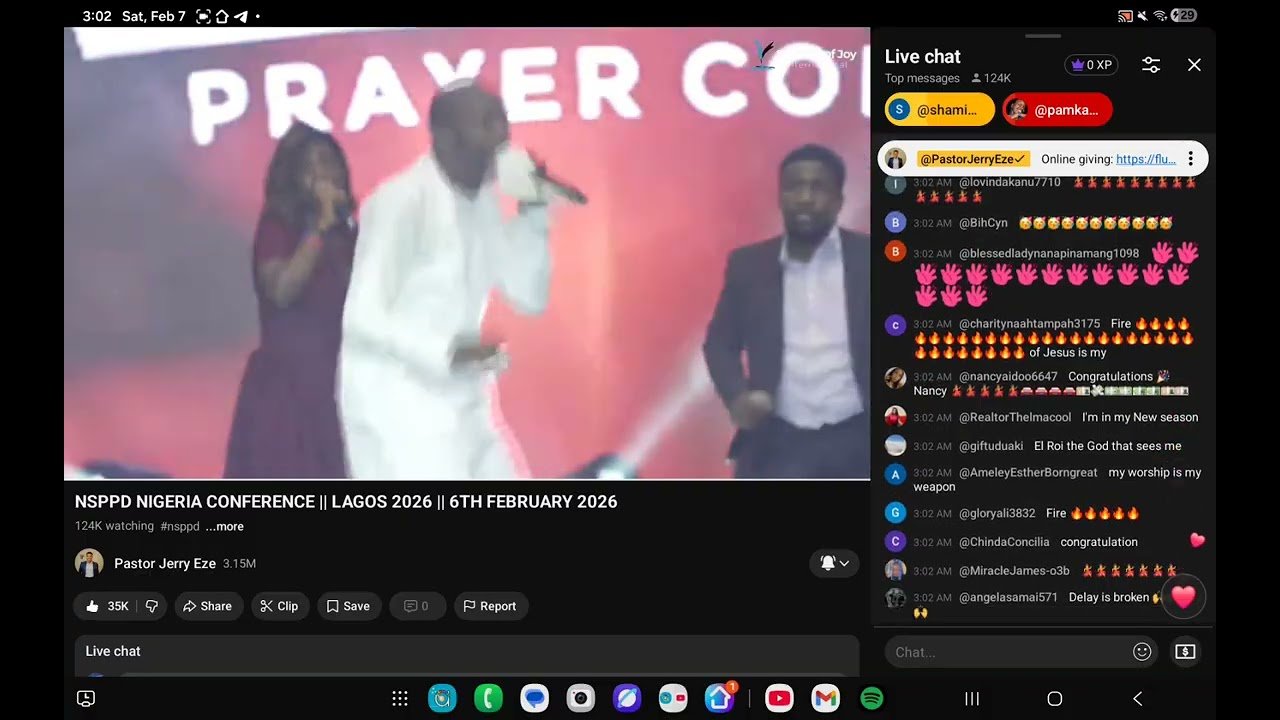This screenshot has height=720, width=1280.
Task: Select message from @gloryali3832
Action: pyautogui.click(x=1044, y=513)
